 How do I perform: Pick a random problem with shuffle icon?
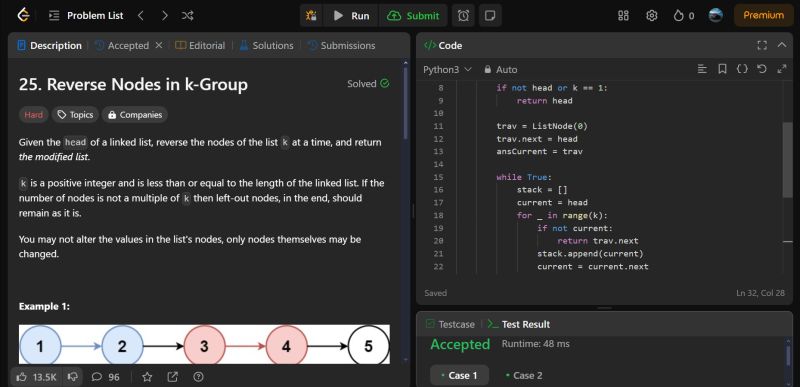click(187, 16)
